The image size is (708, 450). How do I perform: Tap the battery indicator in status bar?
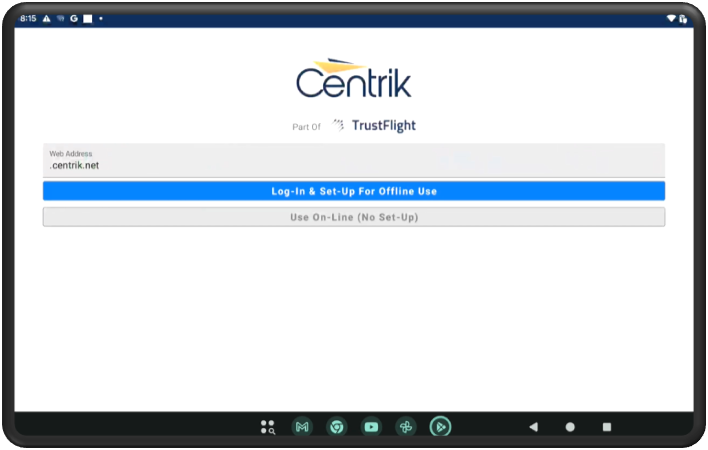683,19
